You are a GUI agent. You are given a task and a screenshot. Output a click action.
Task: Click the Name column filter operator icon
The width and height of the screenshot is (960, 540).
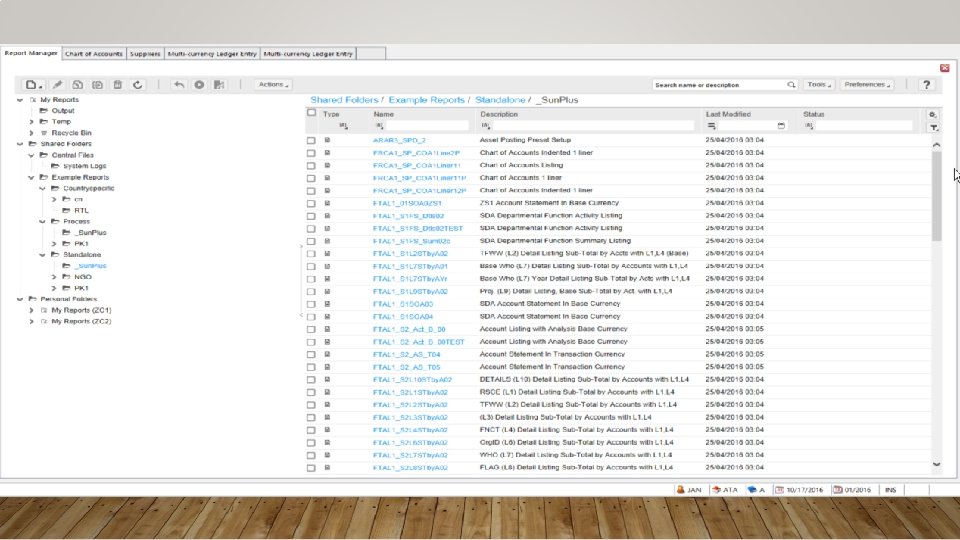tap(379, 126)
